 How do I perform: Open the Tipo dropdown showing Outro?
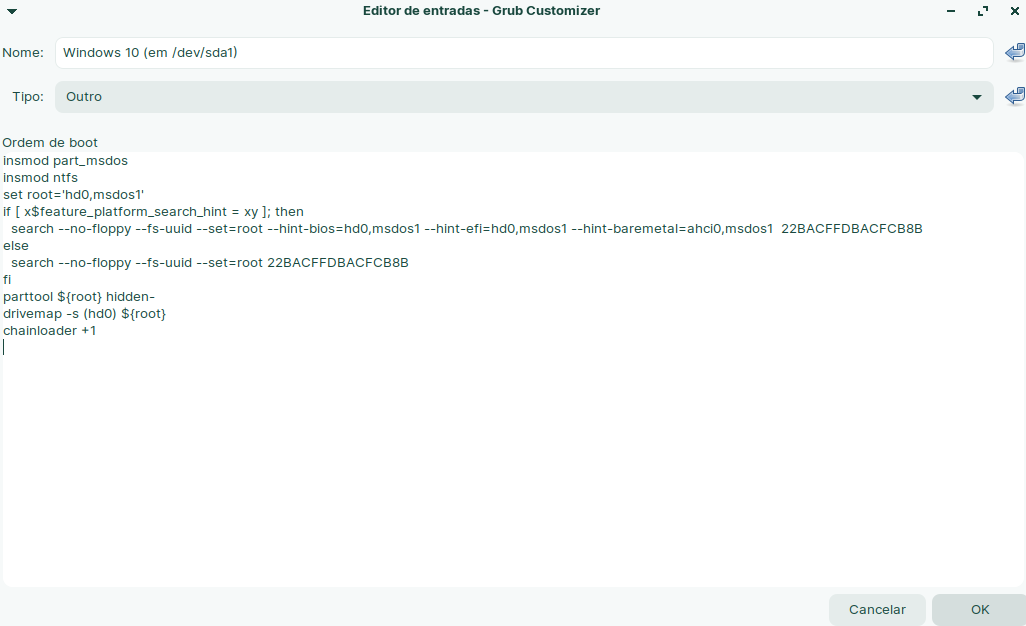524,97
